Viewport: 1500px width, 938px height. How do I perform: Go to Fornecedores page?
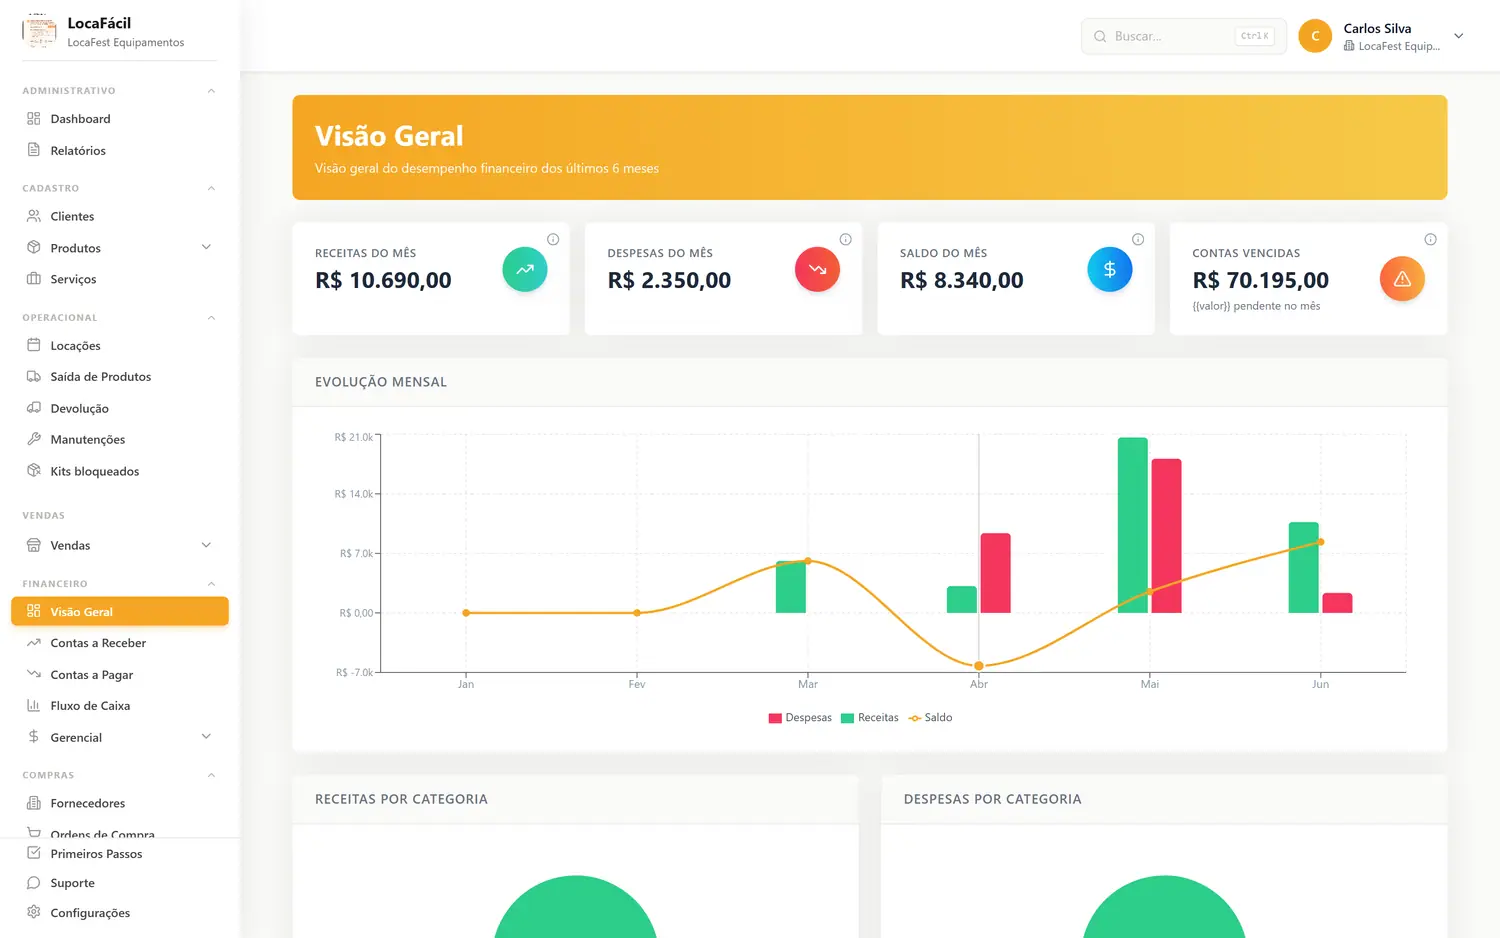click(120, 803)
